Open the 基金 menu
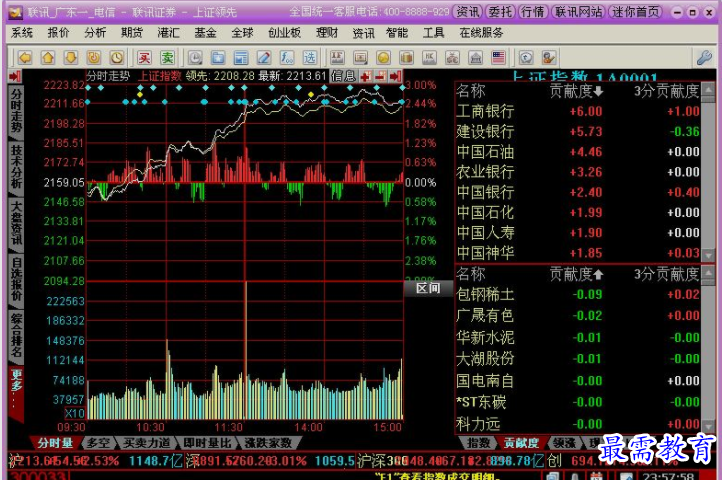The image size is (722, 480). click(205, 33)
